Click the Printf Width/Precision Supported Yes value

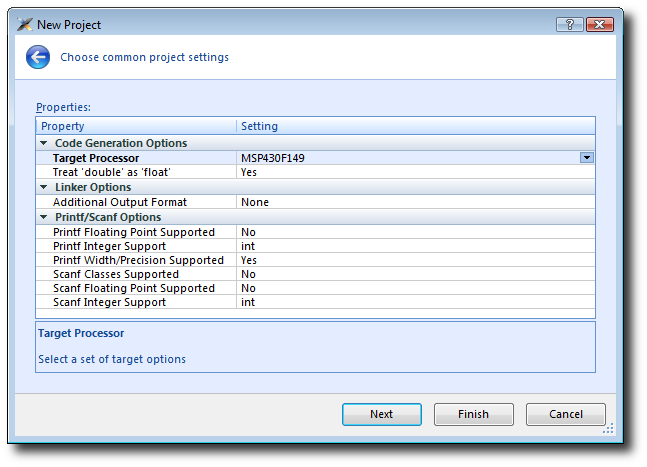(249, 260)
